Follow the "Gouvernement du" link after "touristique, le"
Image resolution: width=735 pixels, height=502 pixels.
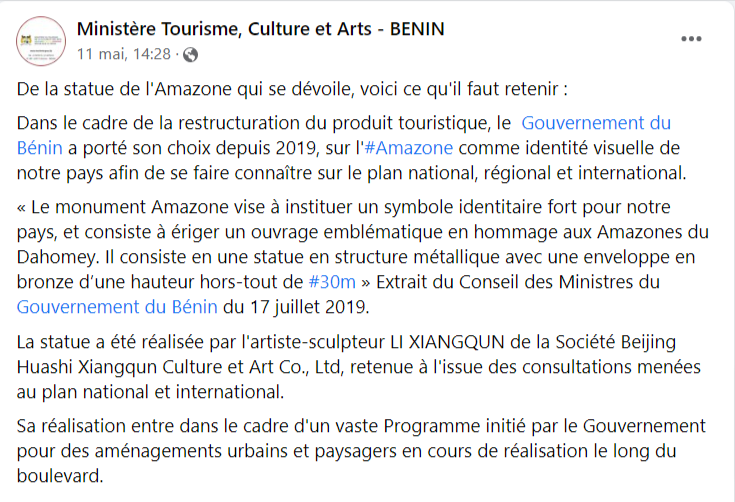[x=597, y=123]
